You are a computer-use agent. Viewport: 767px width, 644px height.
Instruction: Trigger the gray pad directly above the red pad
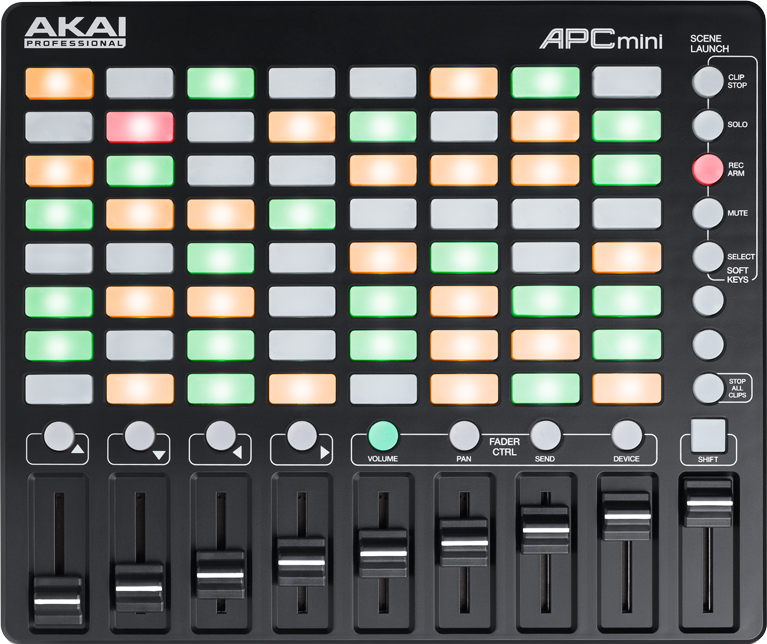[140, 83]
